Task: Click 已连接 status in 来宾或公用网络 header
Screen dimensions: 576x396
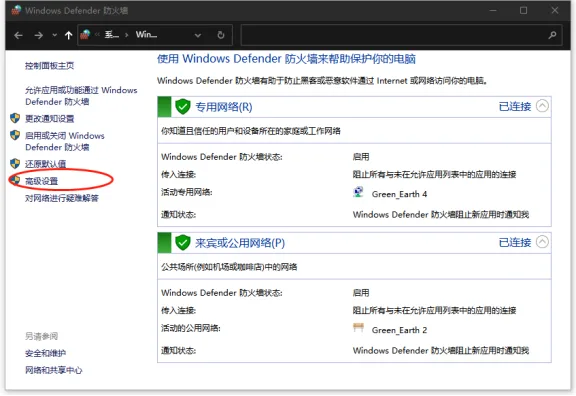Action: pyautogui.click(x=515, y=242)
